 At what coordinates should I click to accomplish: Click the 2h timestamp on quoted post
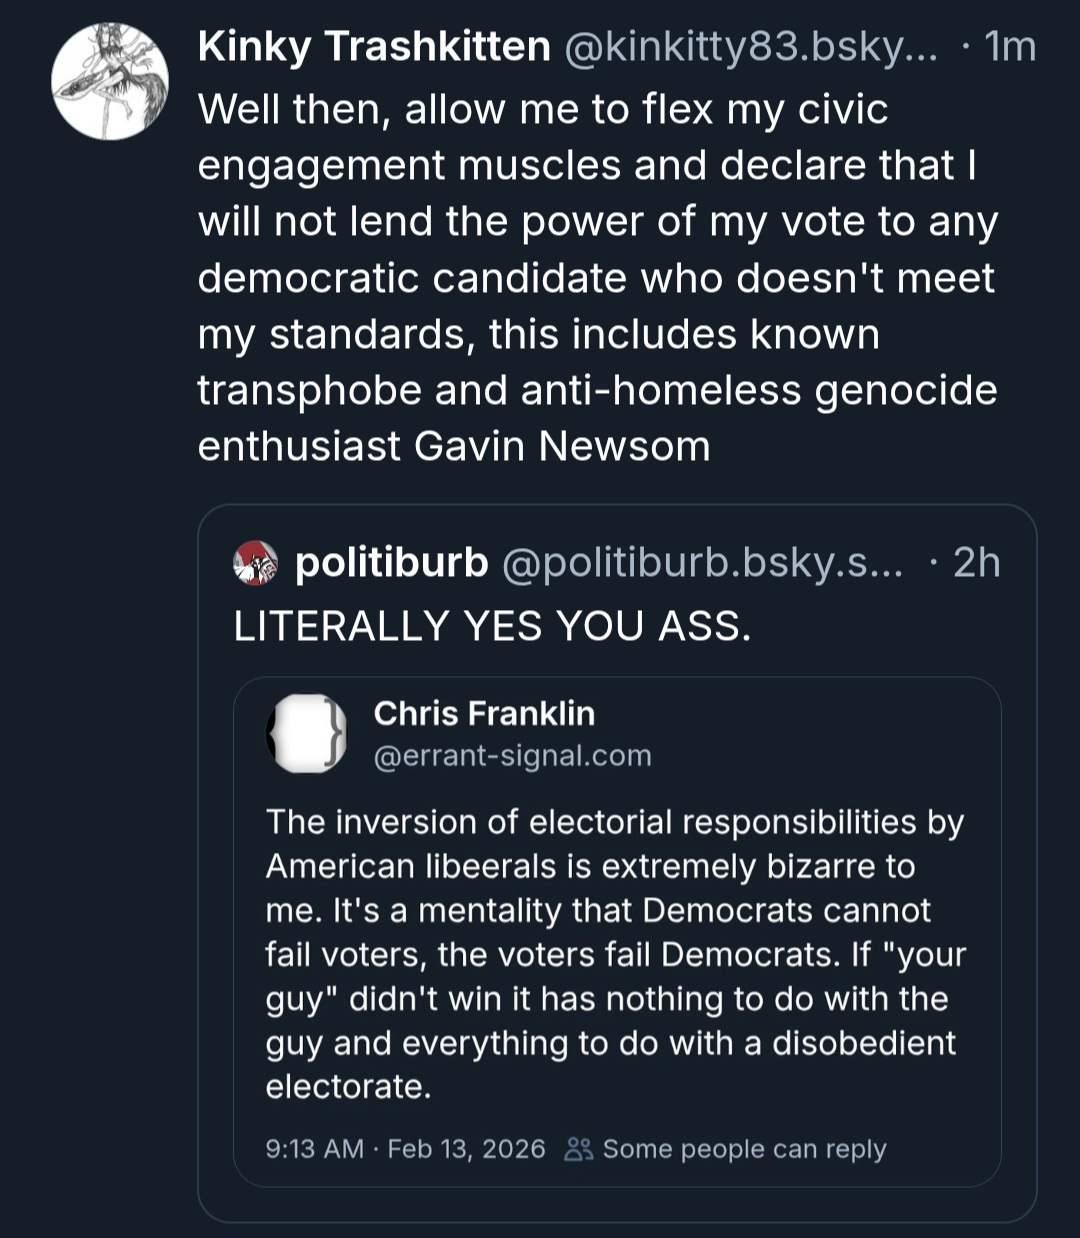pos(976,563)
